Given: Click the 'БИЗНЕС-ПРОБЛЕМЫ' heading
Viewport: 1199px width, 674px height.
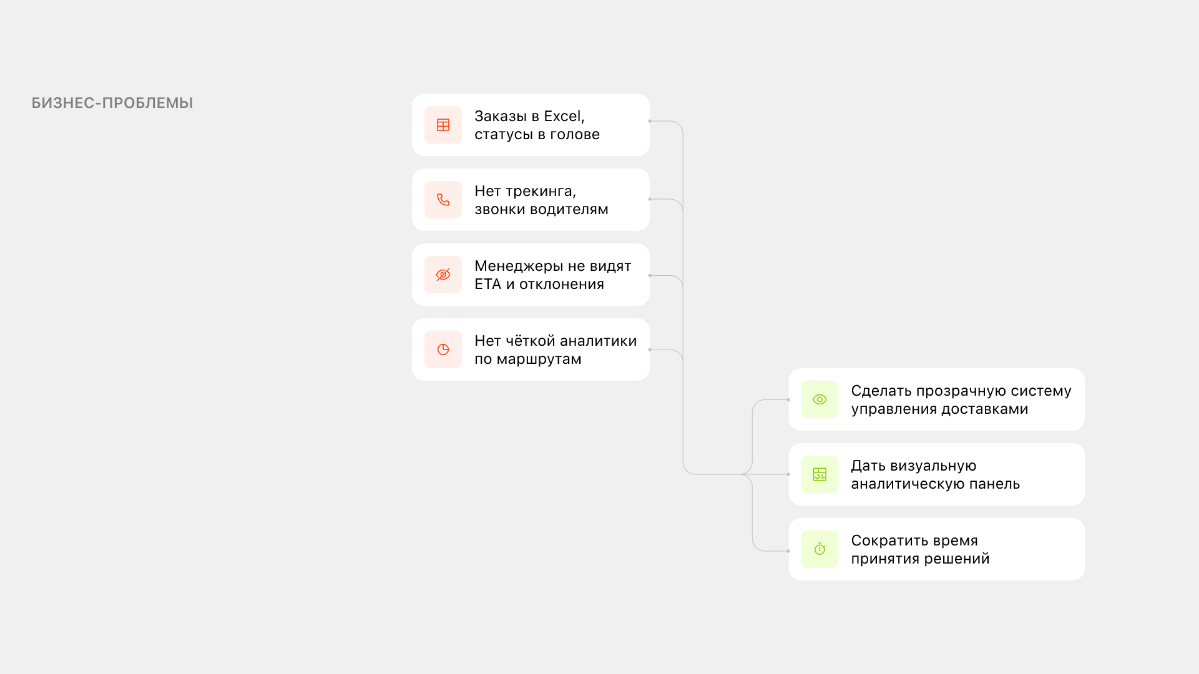Looking at the screenshot, I should 112,103.
